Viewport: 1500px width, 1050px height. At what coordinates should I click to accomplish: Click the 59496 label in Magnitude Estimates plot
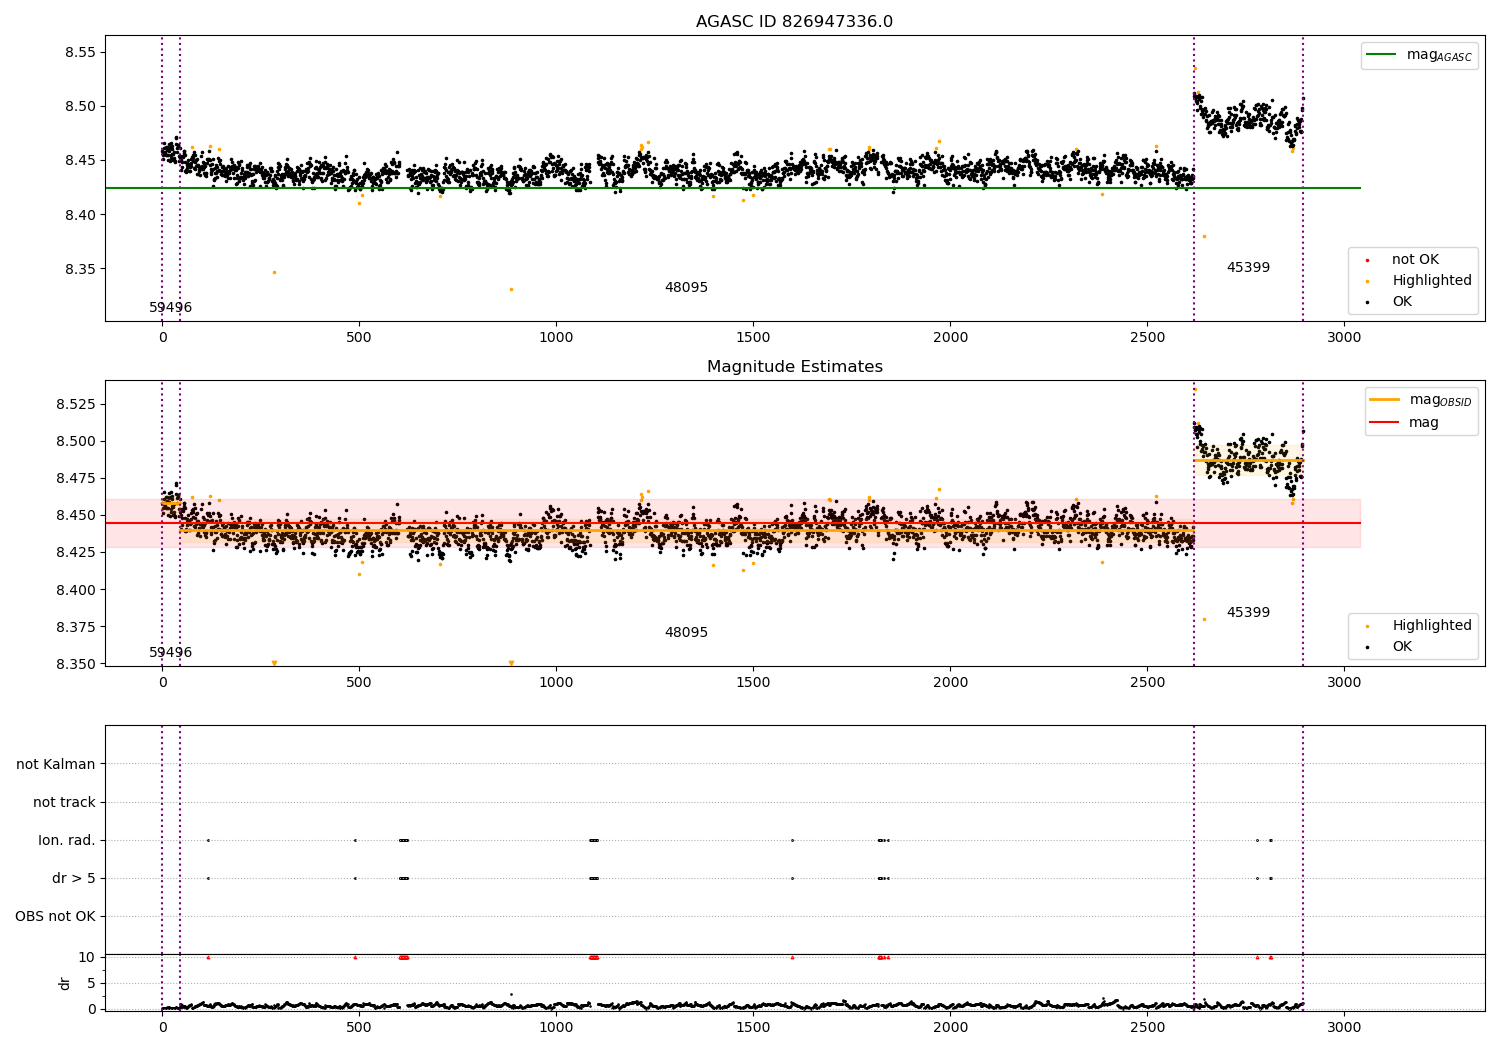[170, 653]
